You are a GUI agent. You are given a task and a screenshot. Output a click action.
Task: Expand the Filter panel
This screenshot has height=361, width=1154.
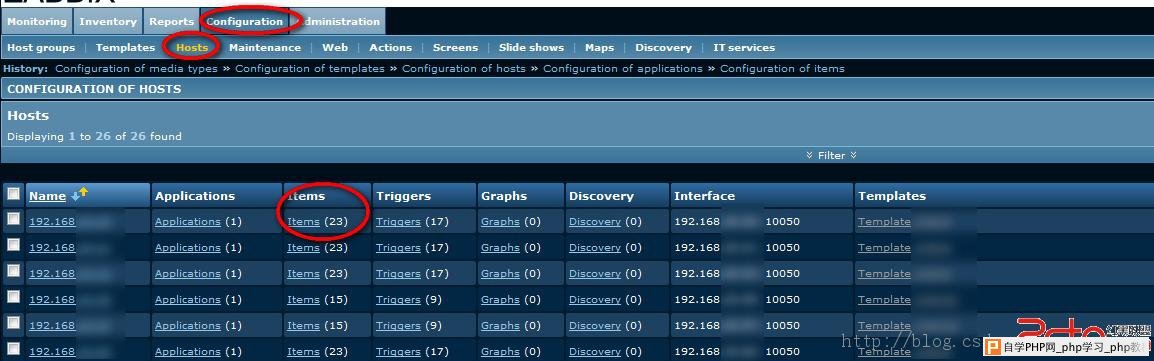(832, 155)
